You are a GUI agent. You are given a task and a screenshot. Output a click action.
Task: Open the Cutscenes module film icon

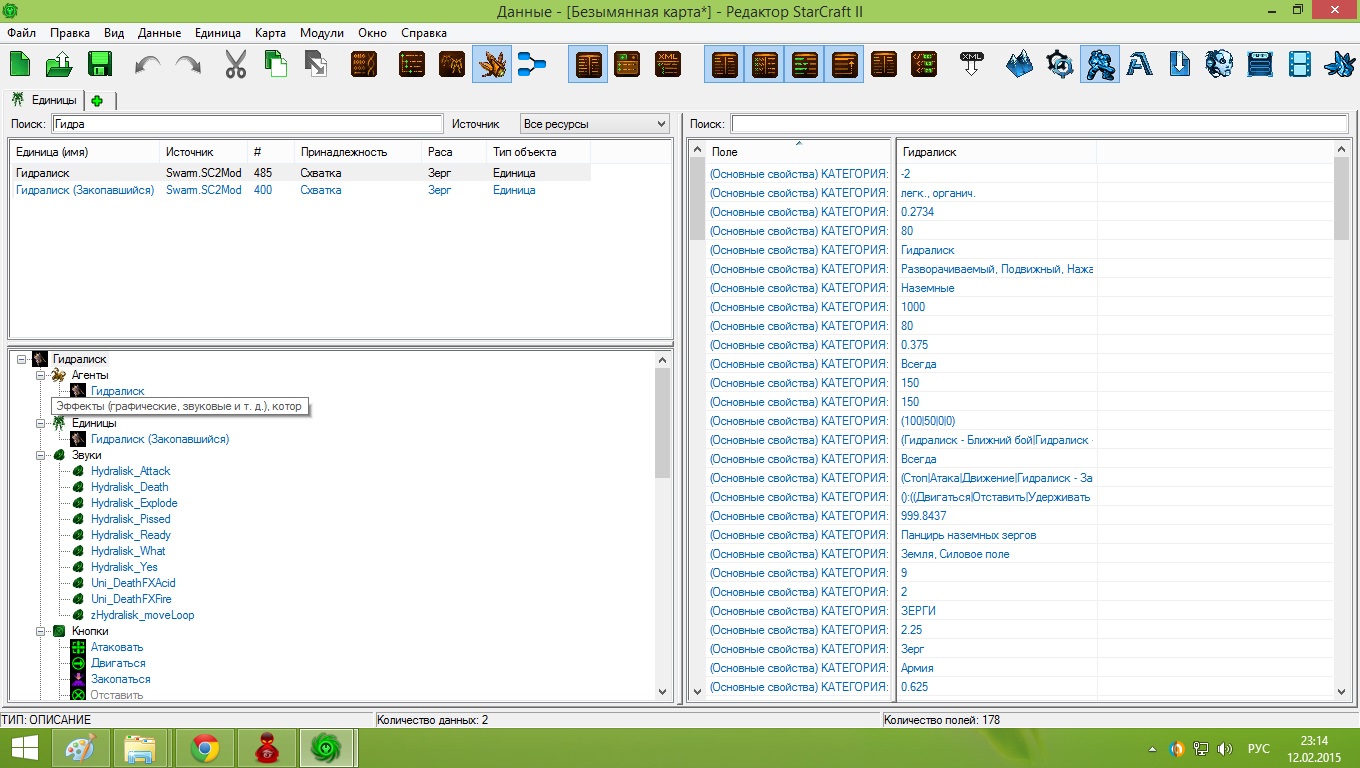(1299, 65)
